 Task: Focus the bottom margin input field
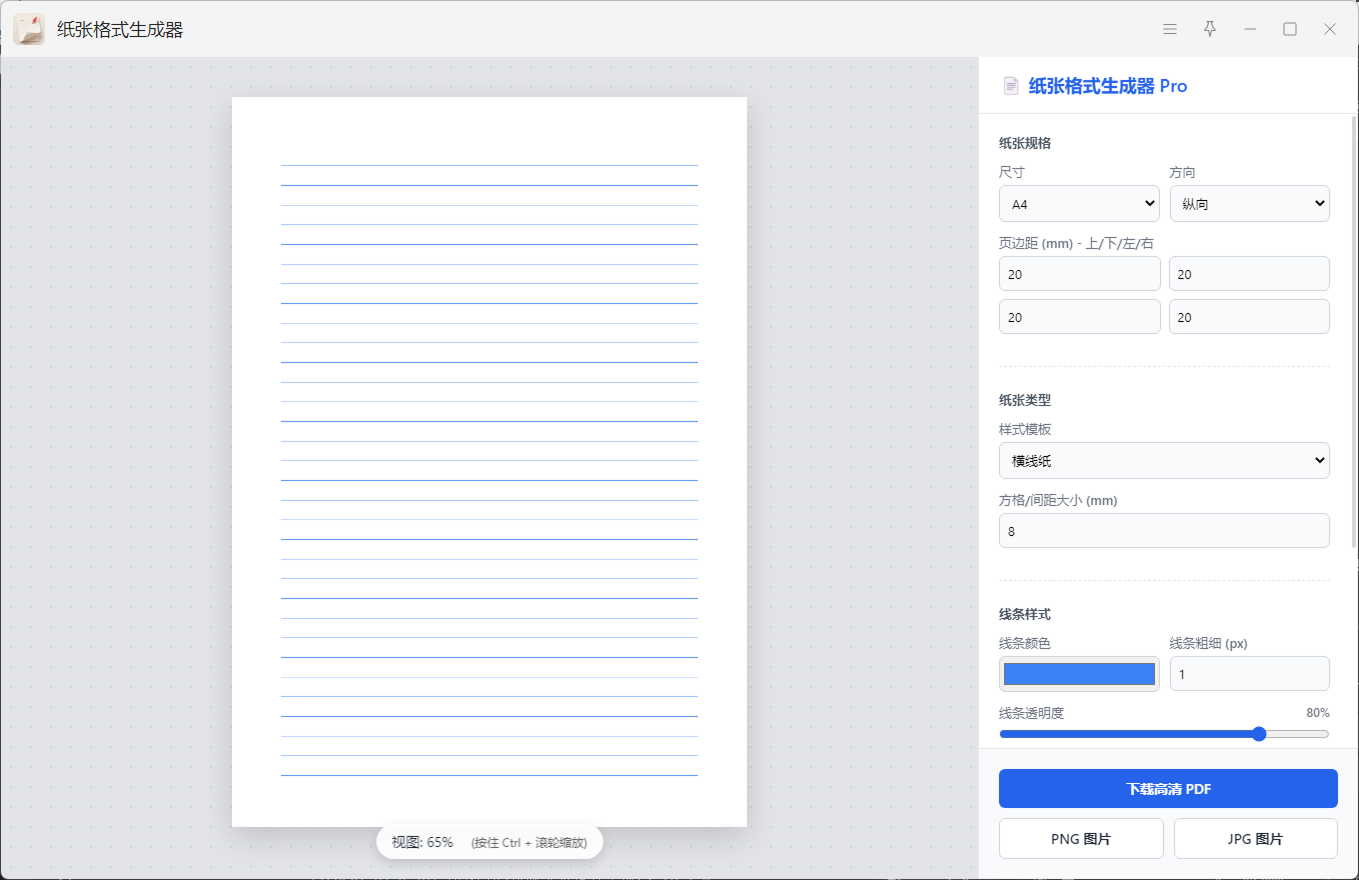coord(1249,274)
